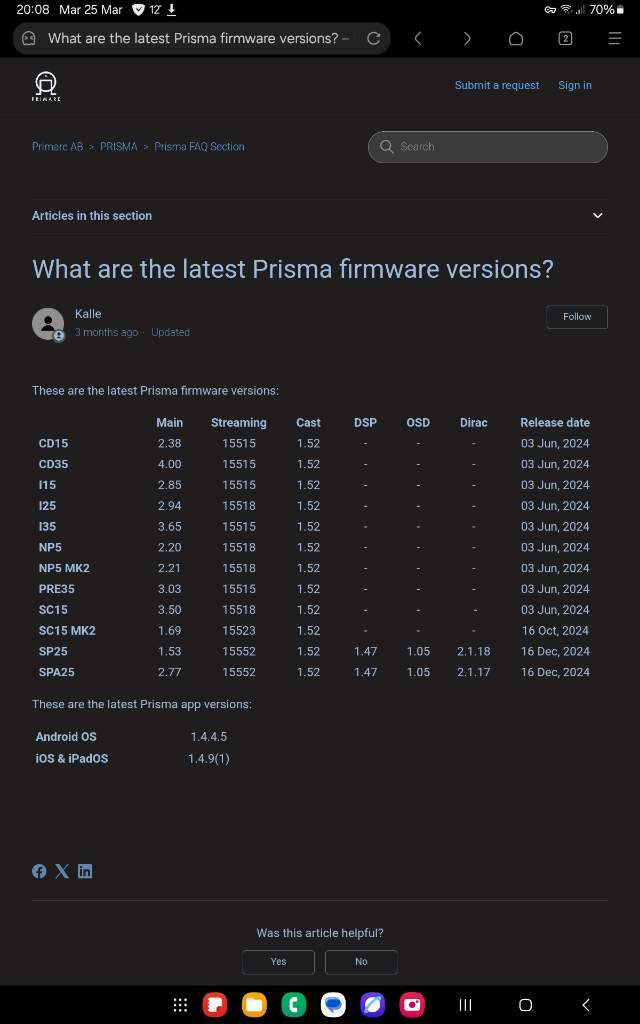Vote No for article helpful
Screen dimensions: 640x1024
tap(361, 962)
